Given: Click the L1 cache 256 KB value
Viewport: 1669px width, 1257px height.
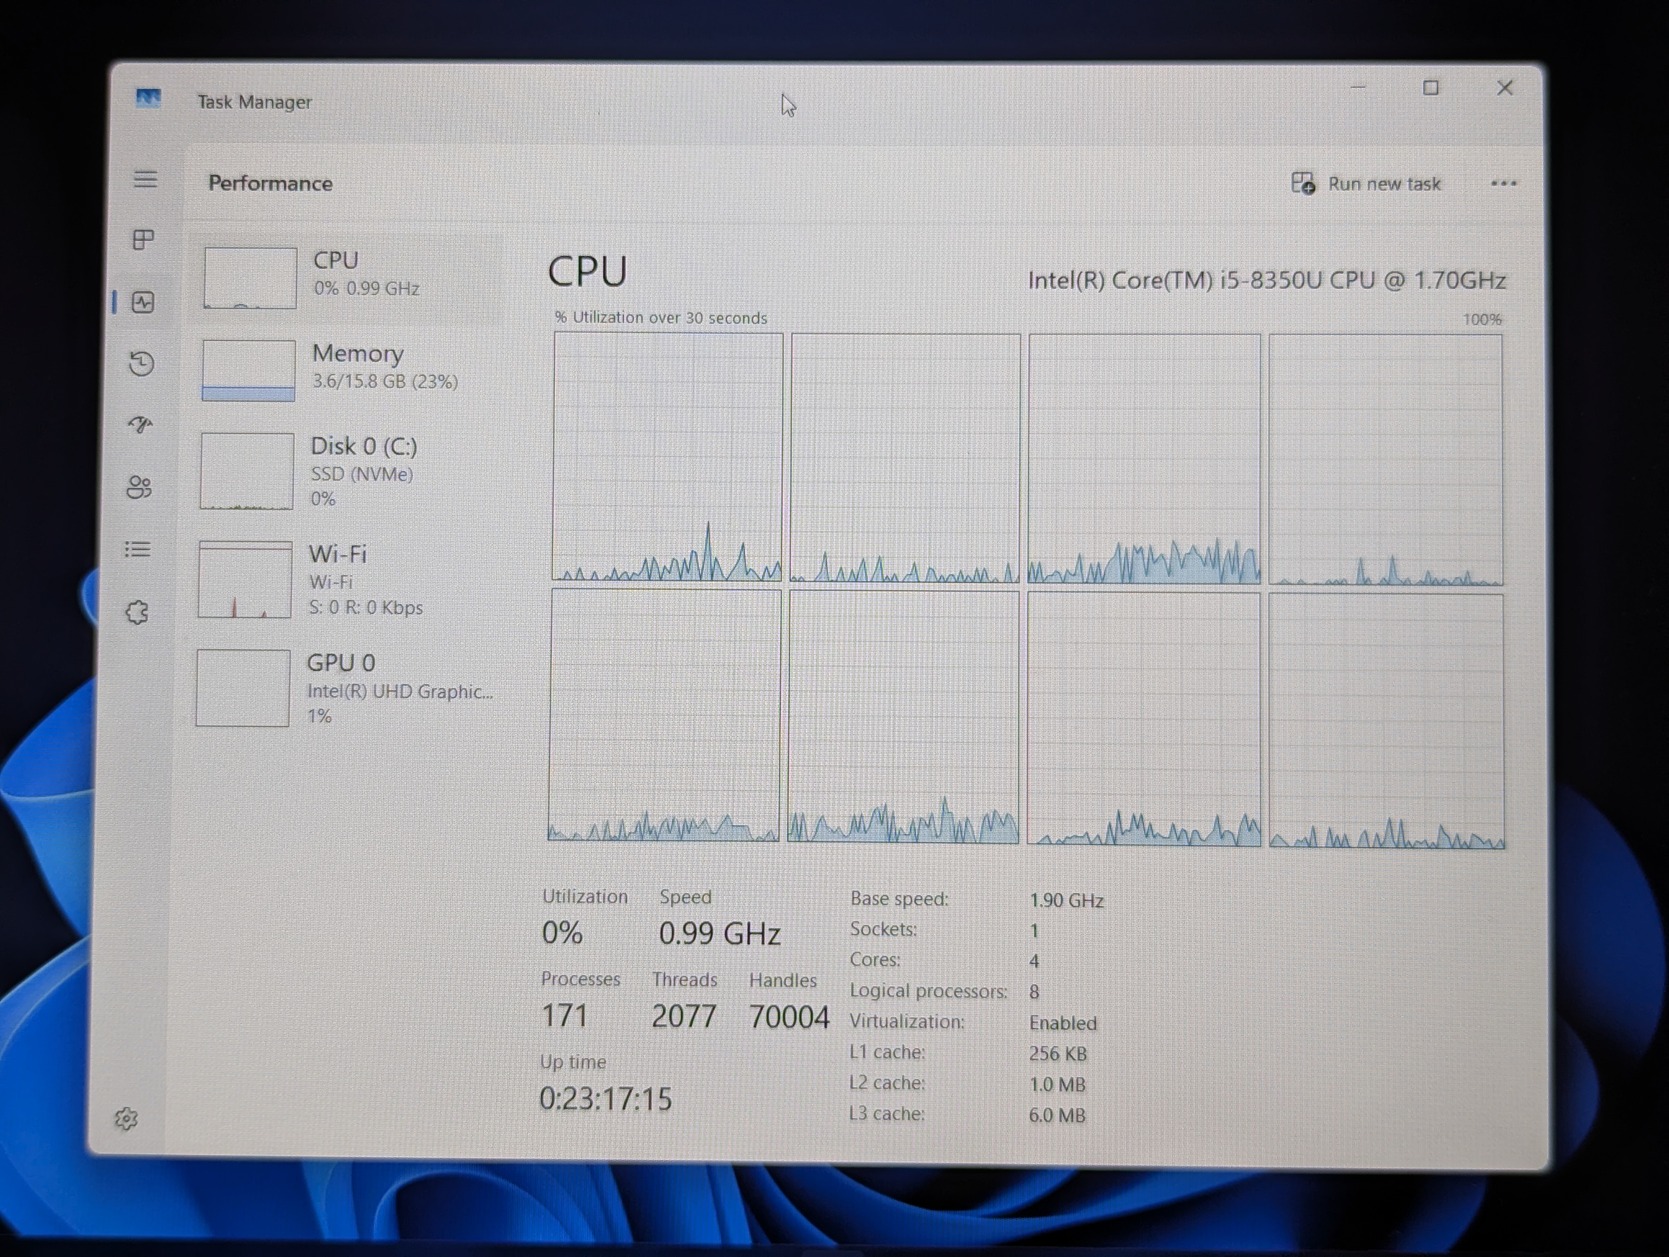Looking at the screenshot, I should click(x=1058, y=1054).
